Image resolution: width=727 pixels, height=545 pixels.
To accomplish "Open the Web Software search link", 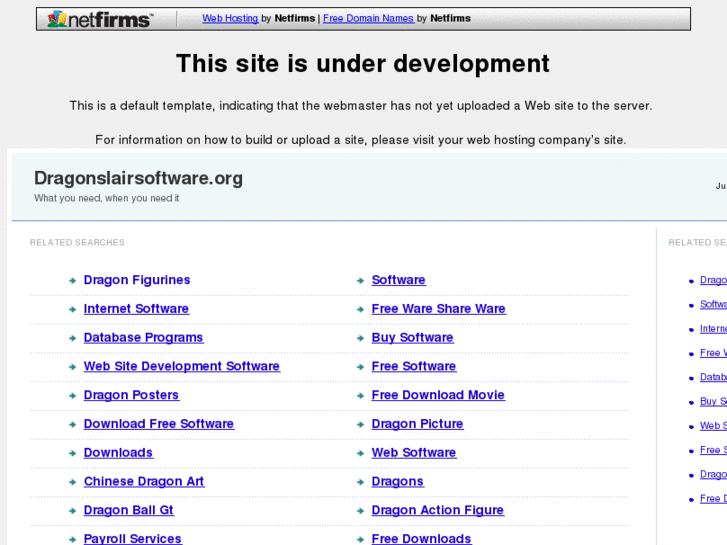I will tap(414, 453).
